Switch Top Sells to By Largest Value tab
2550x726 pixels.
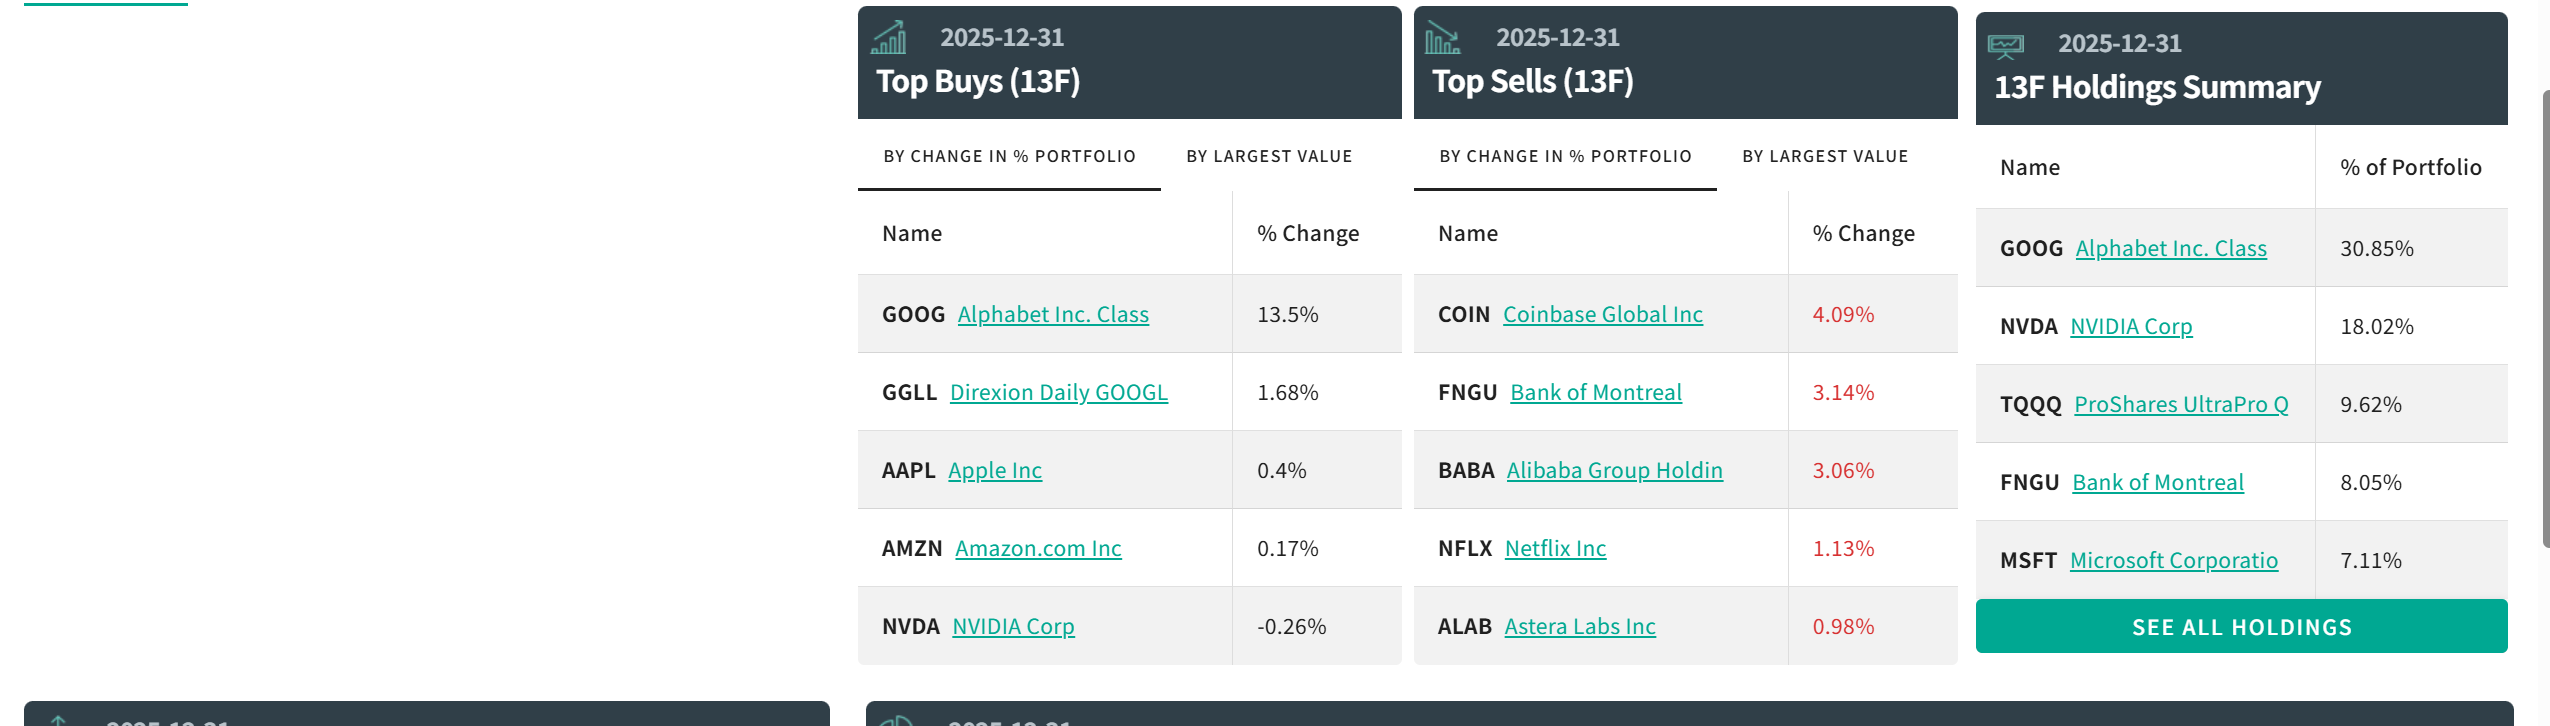tap(1825, 156)
